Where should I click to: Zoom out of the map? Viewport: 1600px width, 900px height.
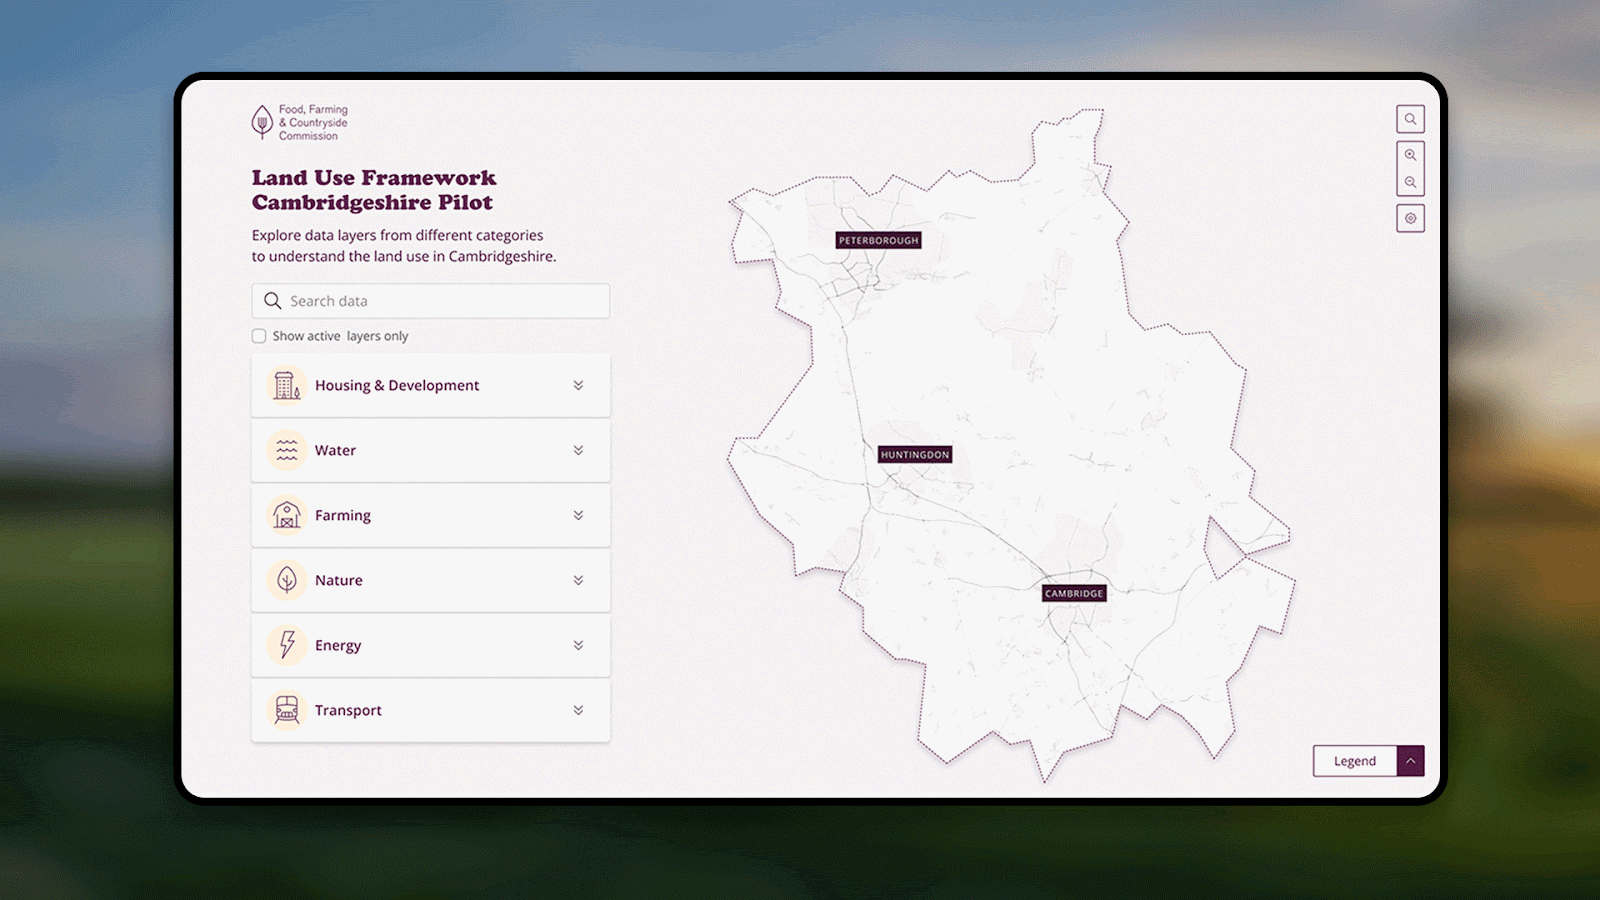1410,181
